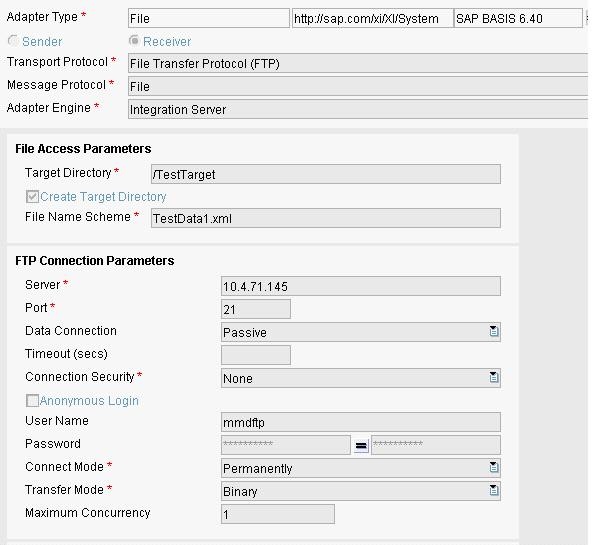Click the User Name label

coord(57,421)
